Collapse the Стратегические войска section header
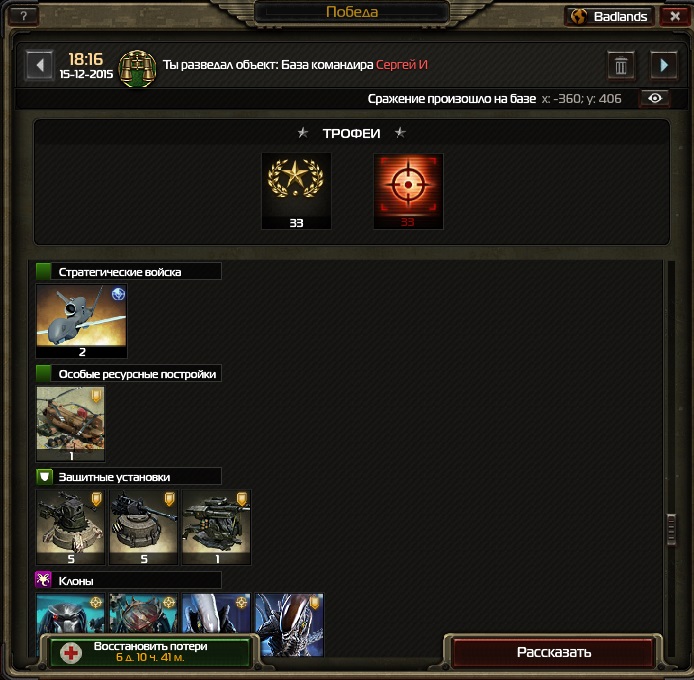This screenshot has width=694, height=680. 128,271
